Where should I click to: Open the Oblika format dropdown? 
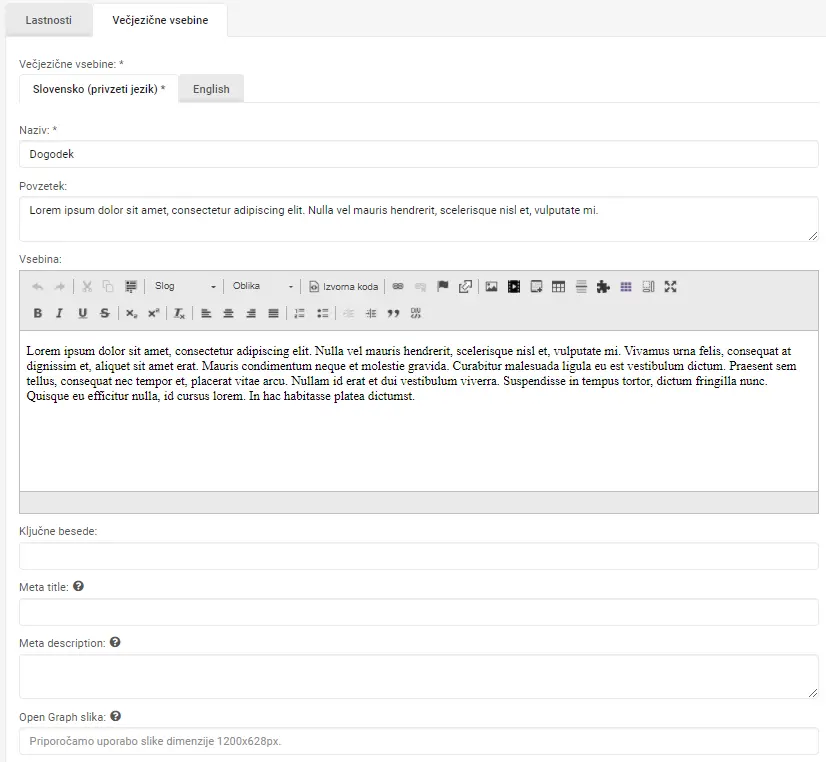262,287
